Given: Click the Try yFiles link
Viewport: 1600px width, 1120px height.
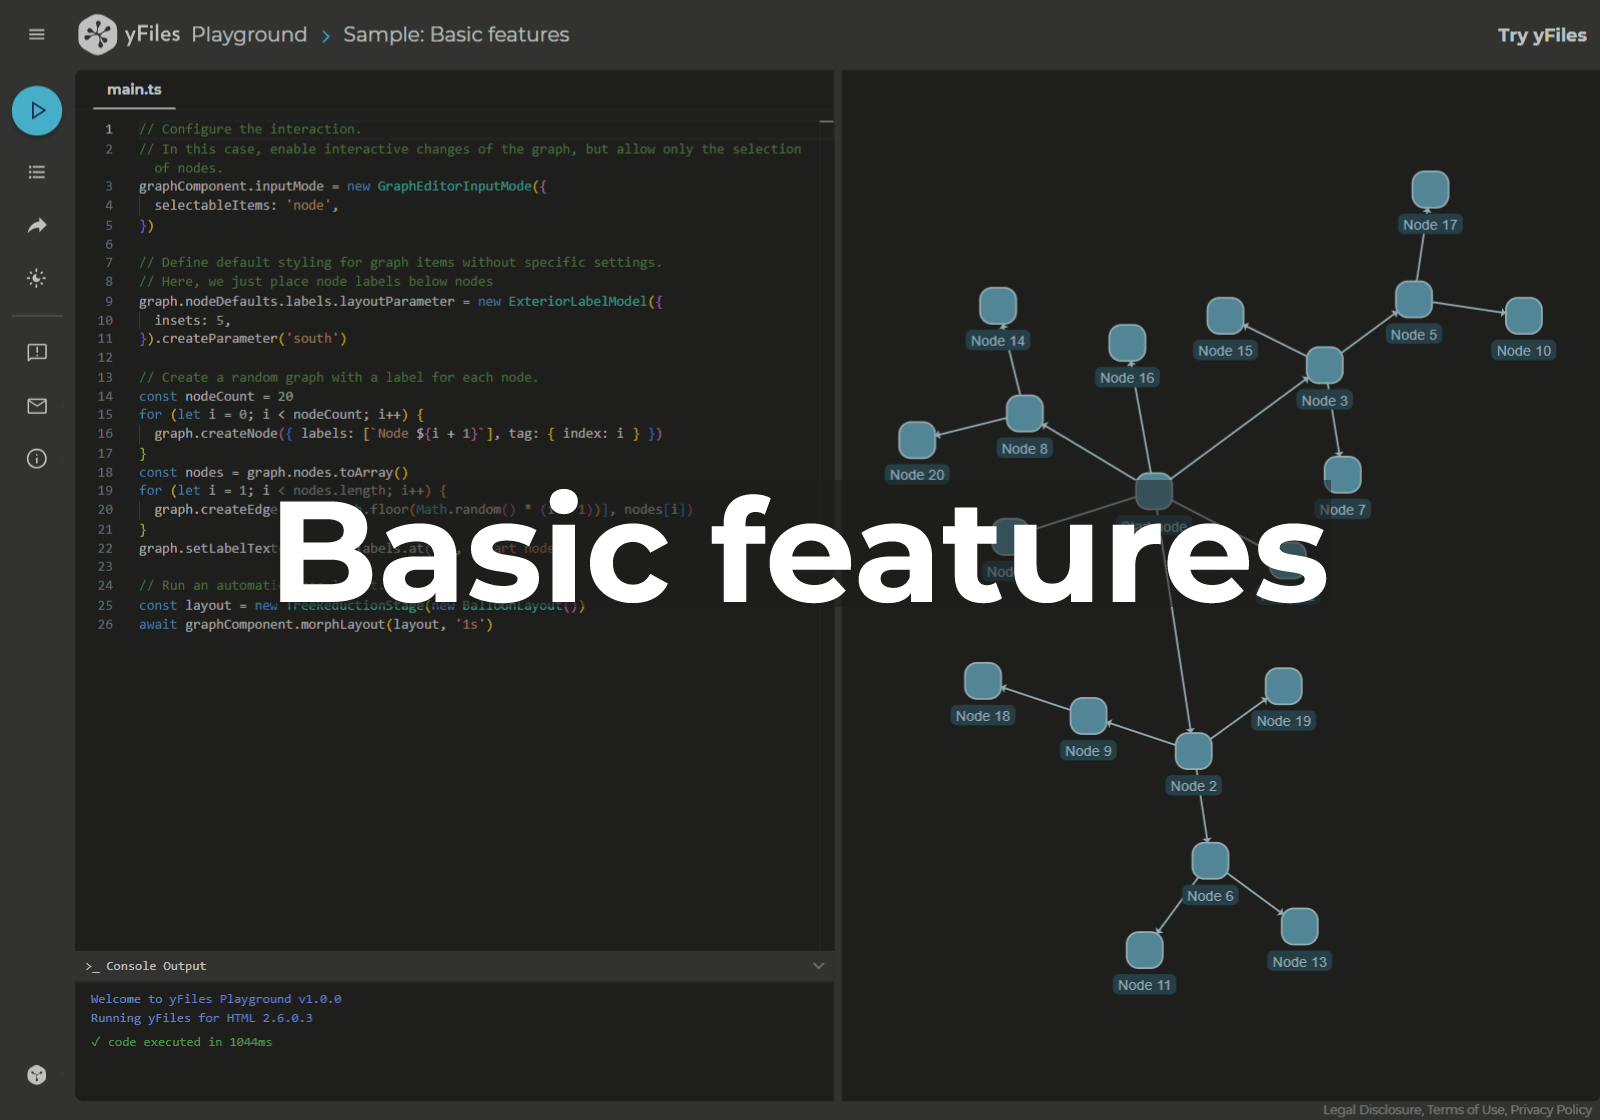Looking at the screenshot, I should pyautogui.click(x=1541, y=35).
